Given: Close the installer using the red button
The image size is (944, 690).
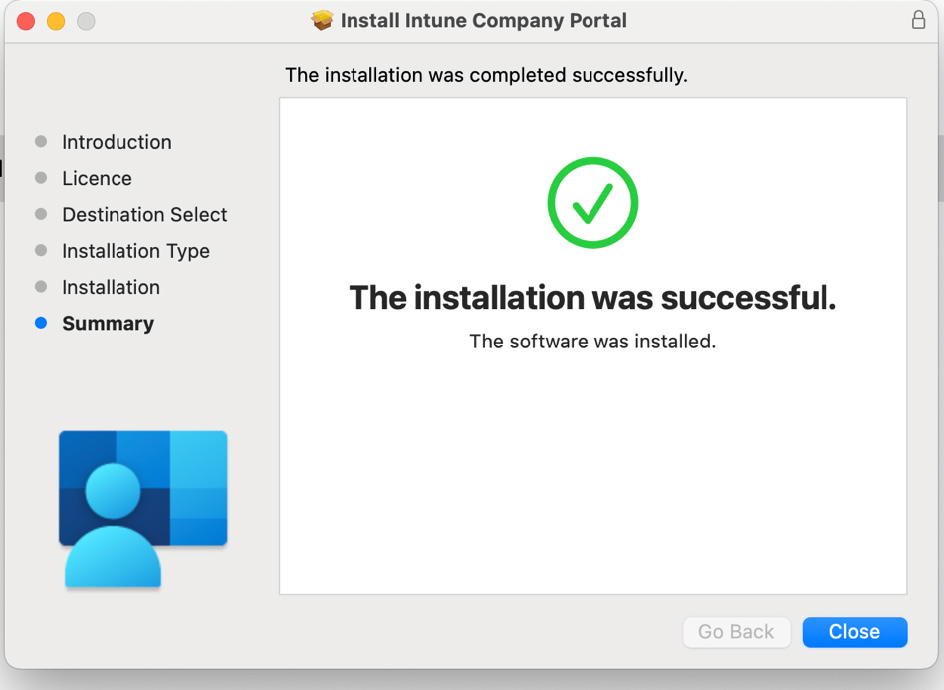Looking at the screenshot, I should pos(26,22).
